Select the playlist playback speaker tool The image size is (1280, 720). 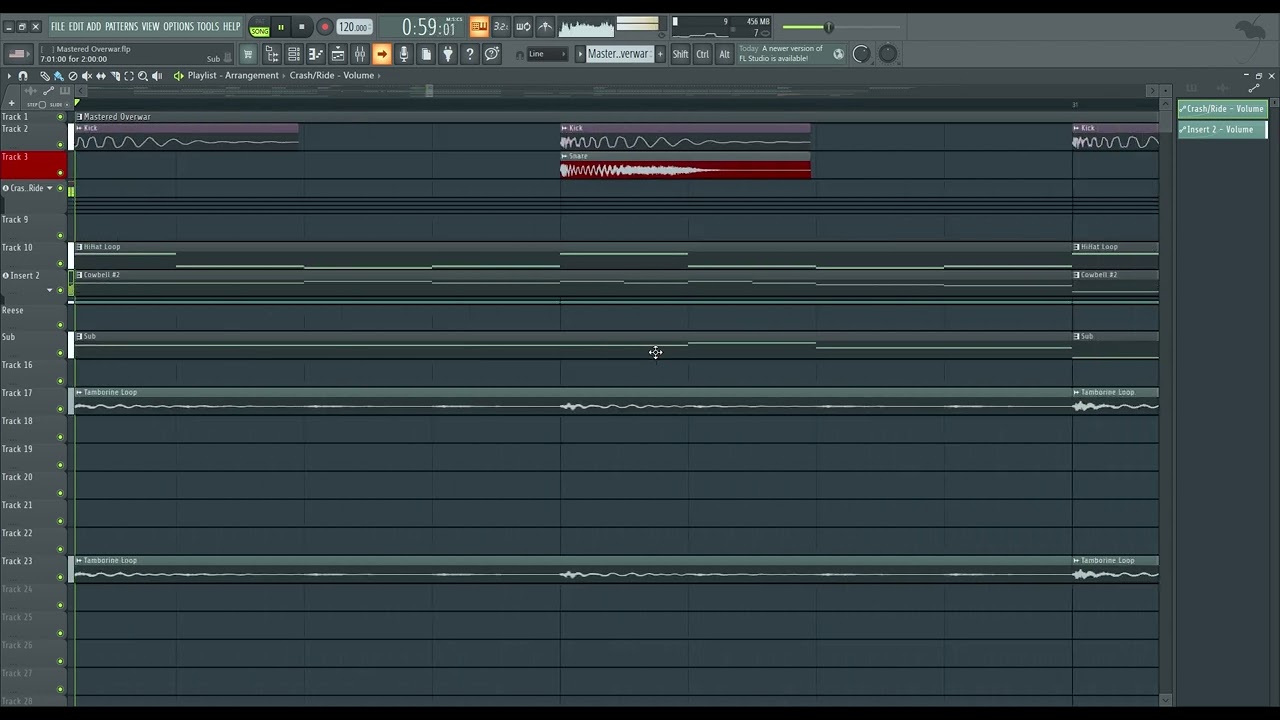(157, 76)
